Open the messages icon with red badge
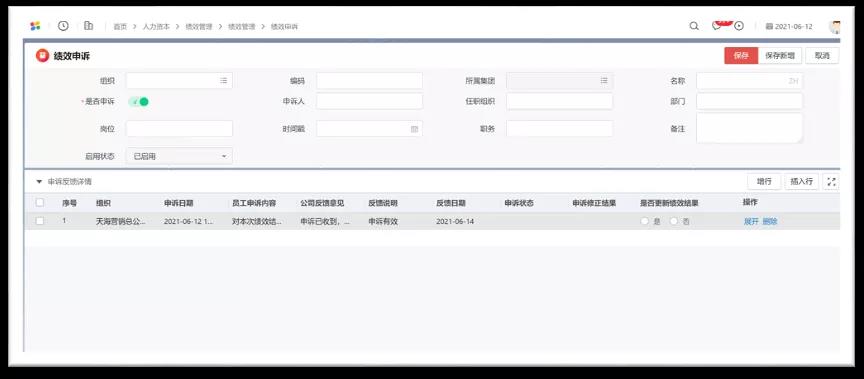The width and height of the screenshot is (864, 379). [716, 26]
